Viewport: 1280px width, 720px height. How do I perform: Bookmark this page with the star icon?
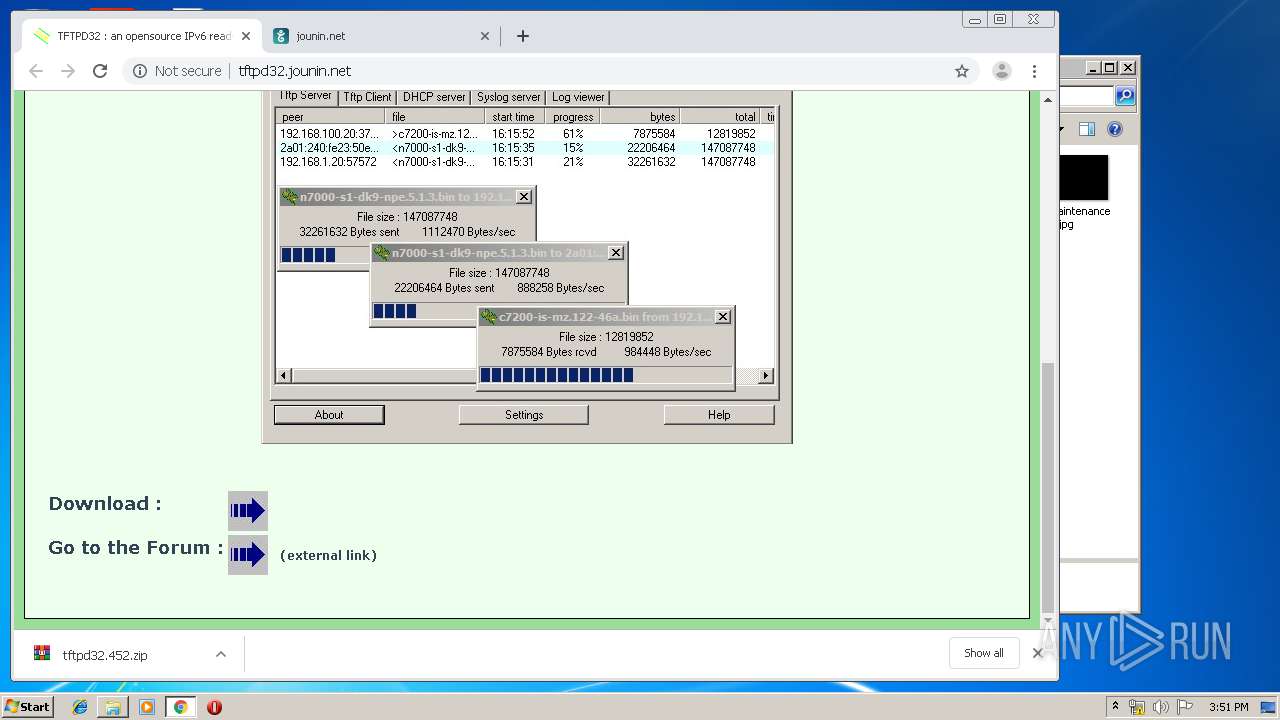pos(962,71)
